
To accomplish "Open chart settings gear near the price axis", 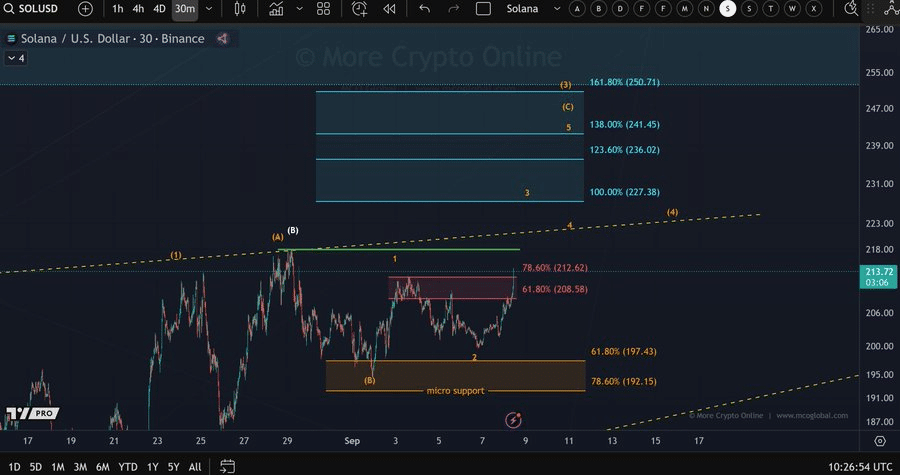I will pyautogui.click(x=879, y=440).
